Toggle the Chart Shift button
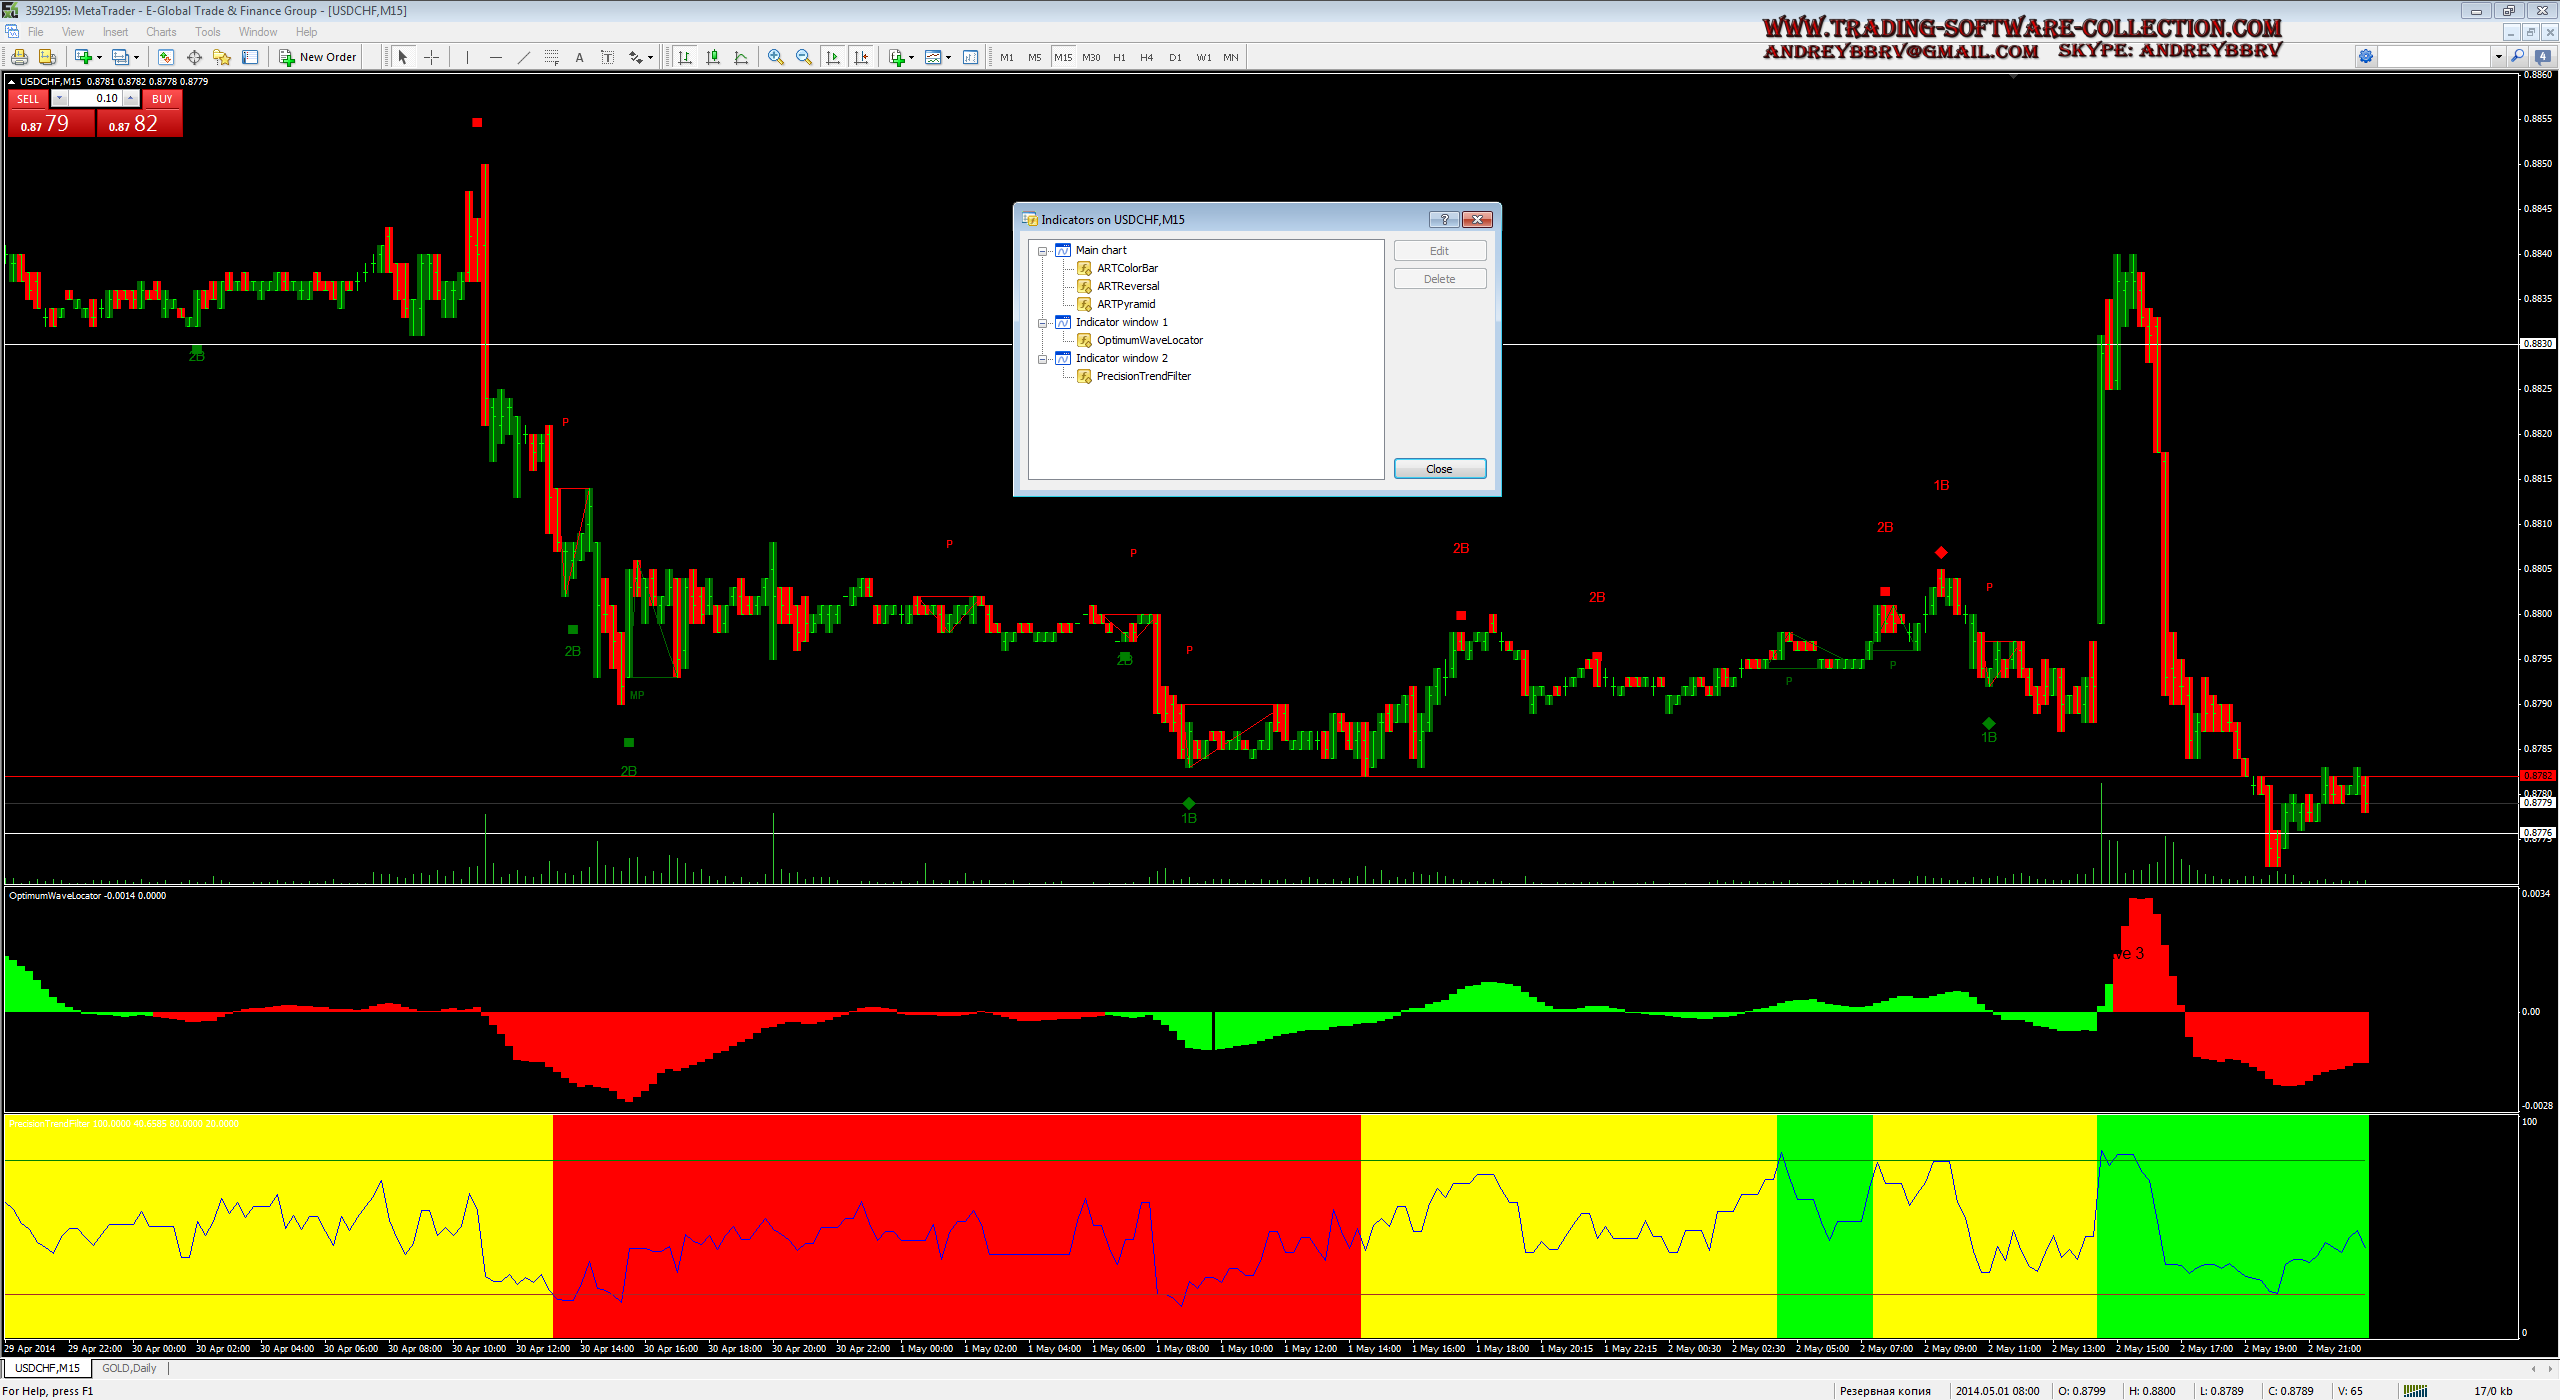 (x=861, y=57)
